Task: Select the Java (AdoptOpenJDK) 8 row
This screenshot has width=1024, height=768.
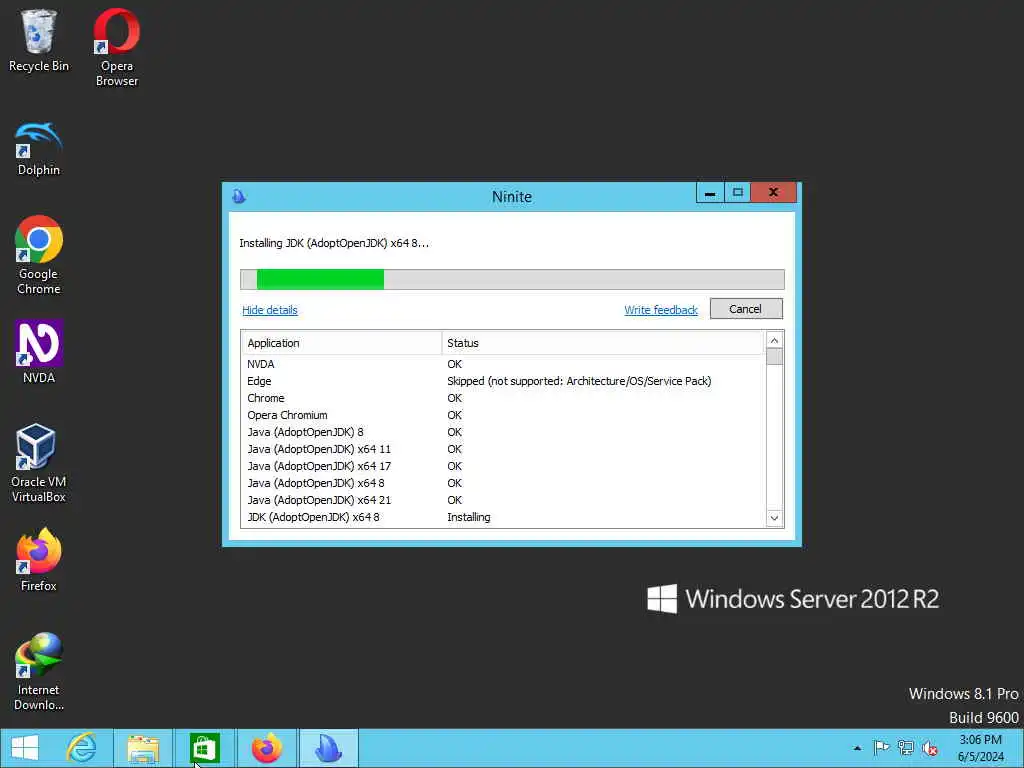Action: 503,432
